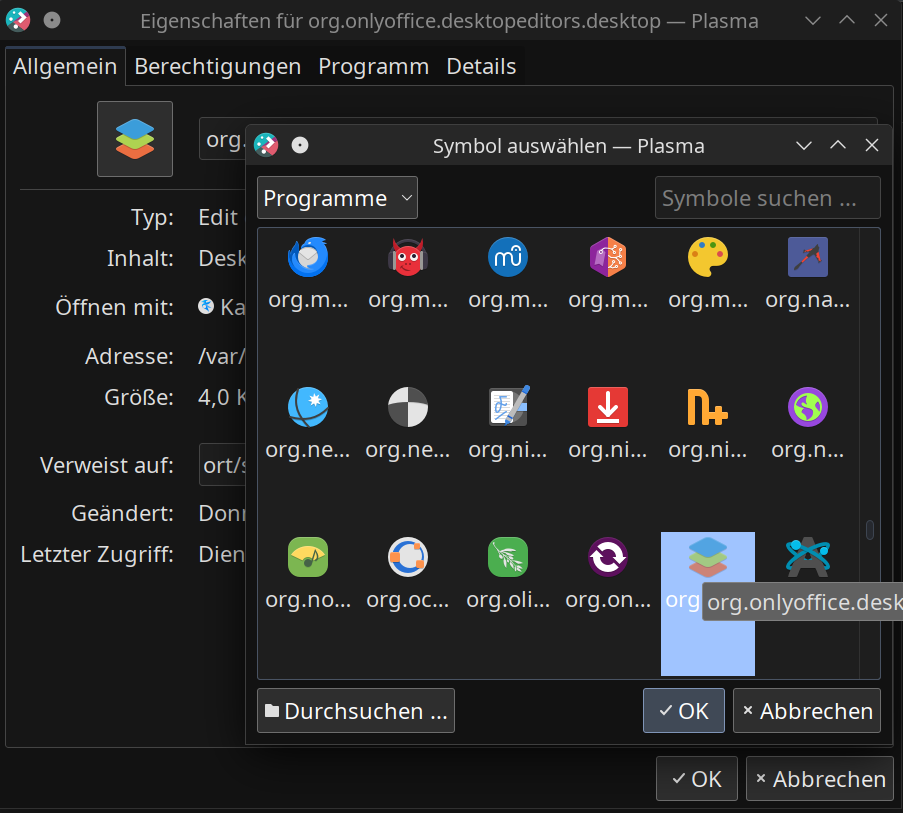Click Abbrechen in the Eigenschaften window
The width and height of the screenshot is (903, 813).
pos(819,778)
